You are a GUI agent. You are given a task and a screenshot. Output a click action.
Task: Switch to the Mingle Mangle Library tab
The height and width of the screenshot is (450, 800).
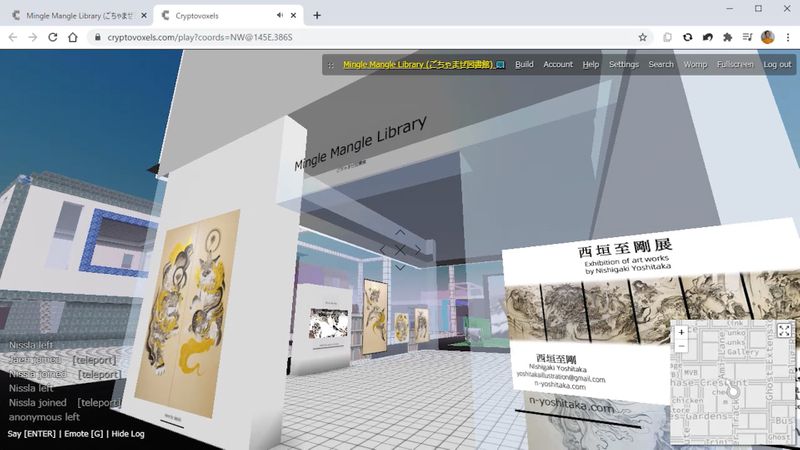[x=75, y=16]
